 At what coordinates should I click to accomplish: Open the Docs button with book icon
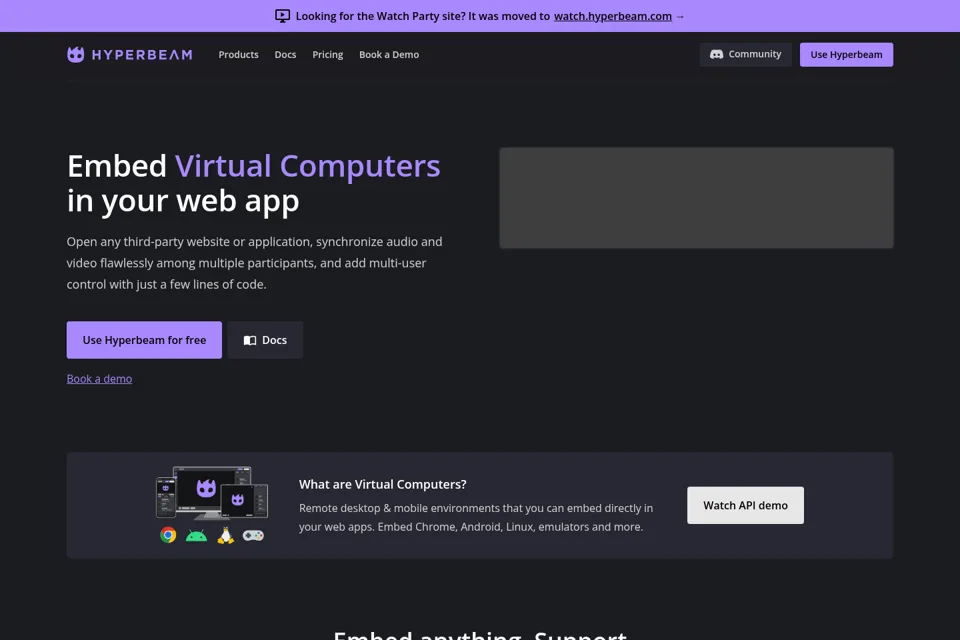tap(265, 340)
